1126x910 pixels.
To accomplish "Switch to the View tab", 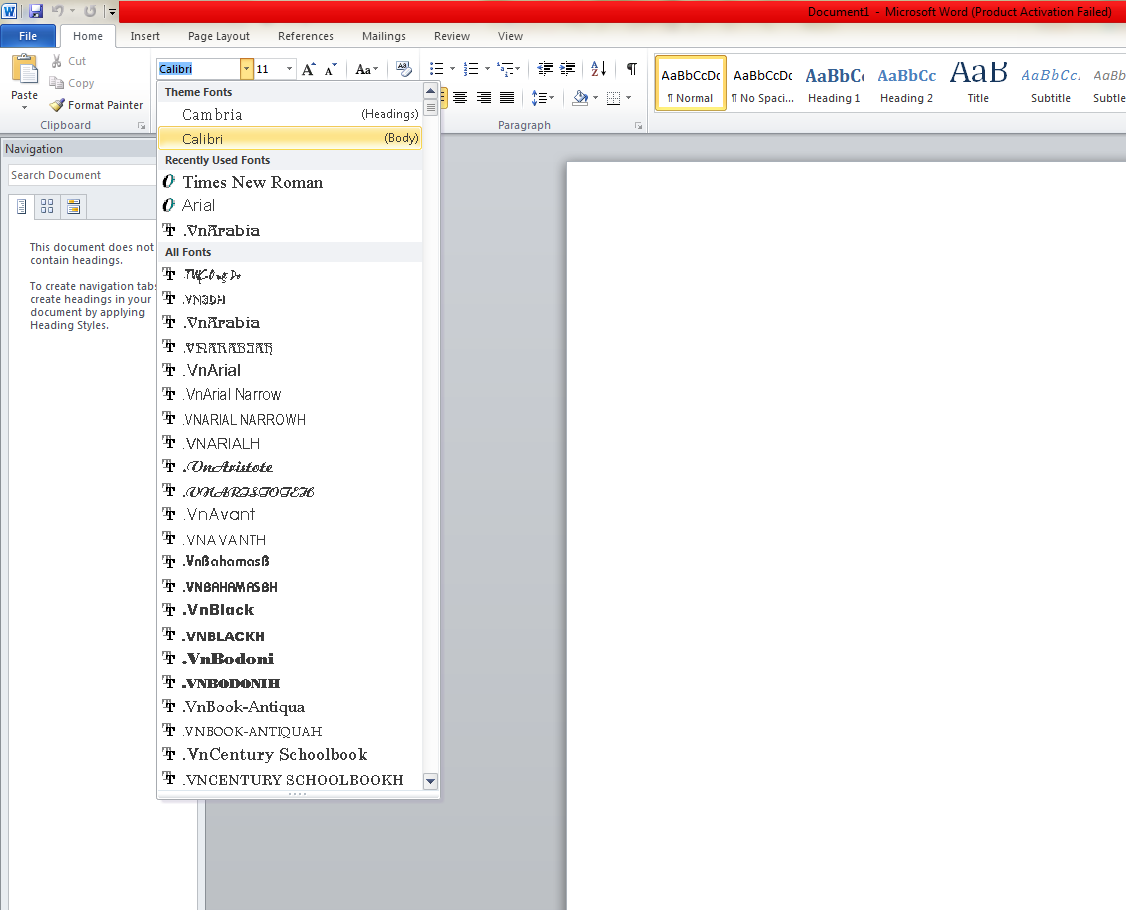I will 511,36.
